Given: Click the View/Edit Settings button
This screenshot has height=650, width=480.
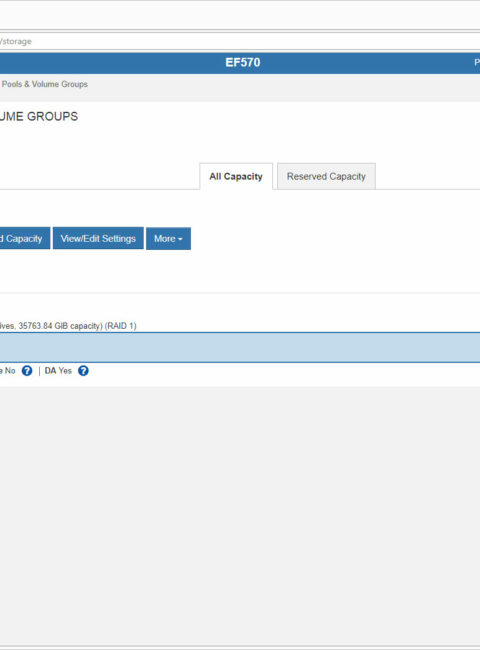Looking at the screenshot, I should (98, 238).
